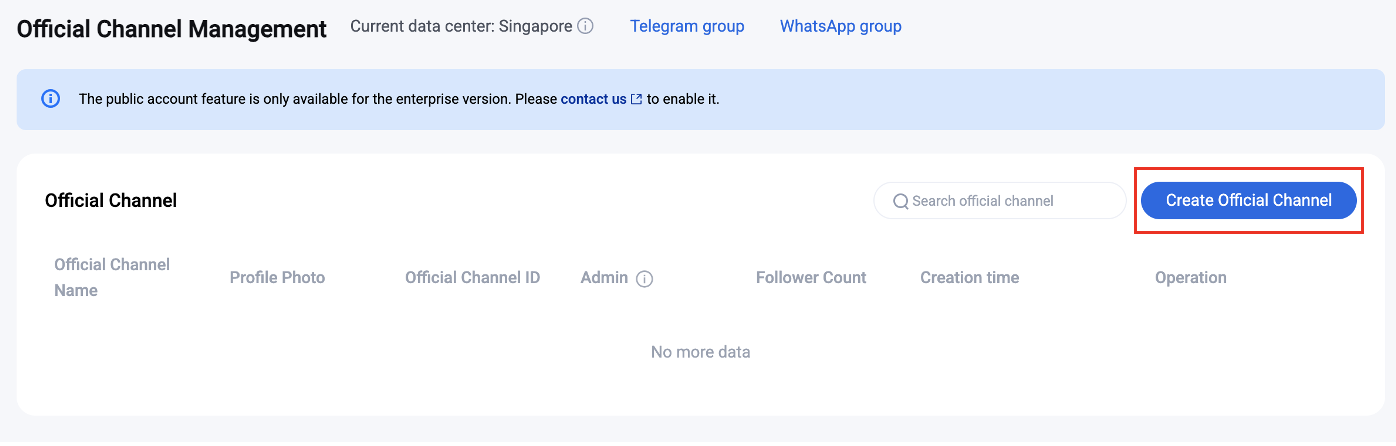
Task: Click the blue info icon in the banner
Action: point(50,99)
